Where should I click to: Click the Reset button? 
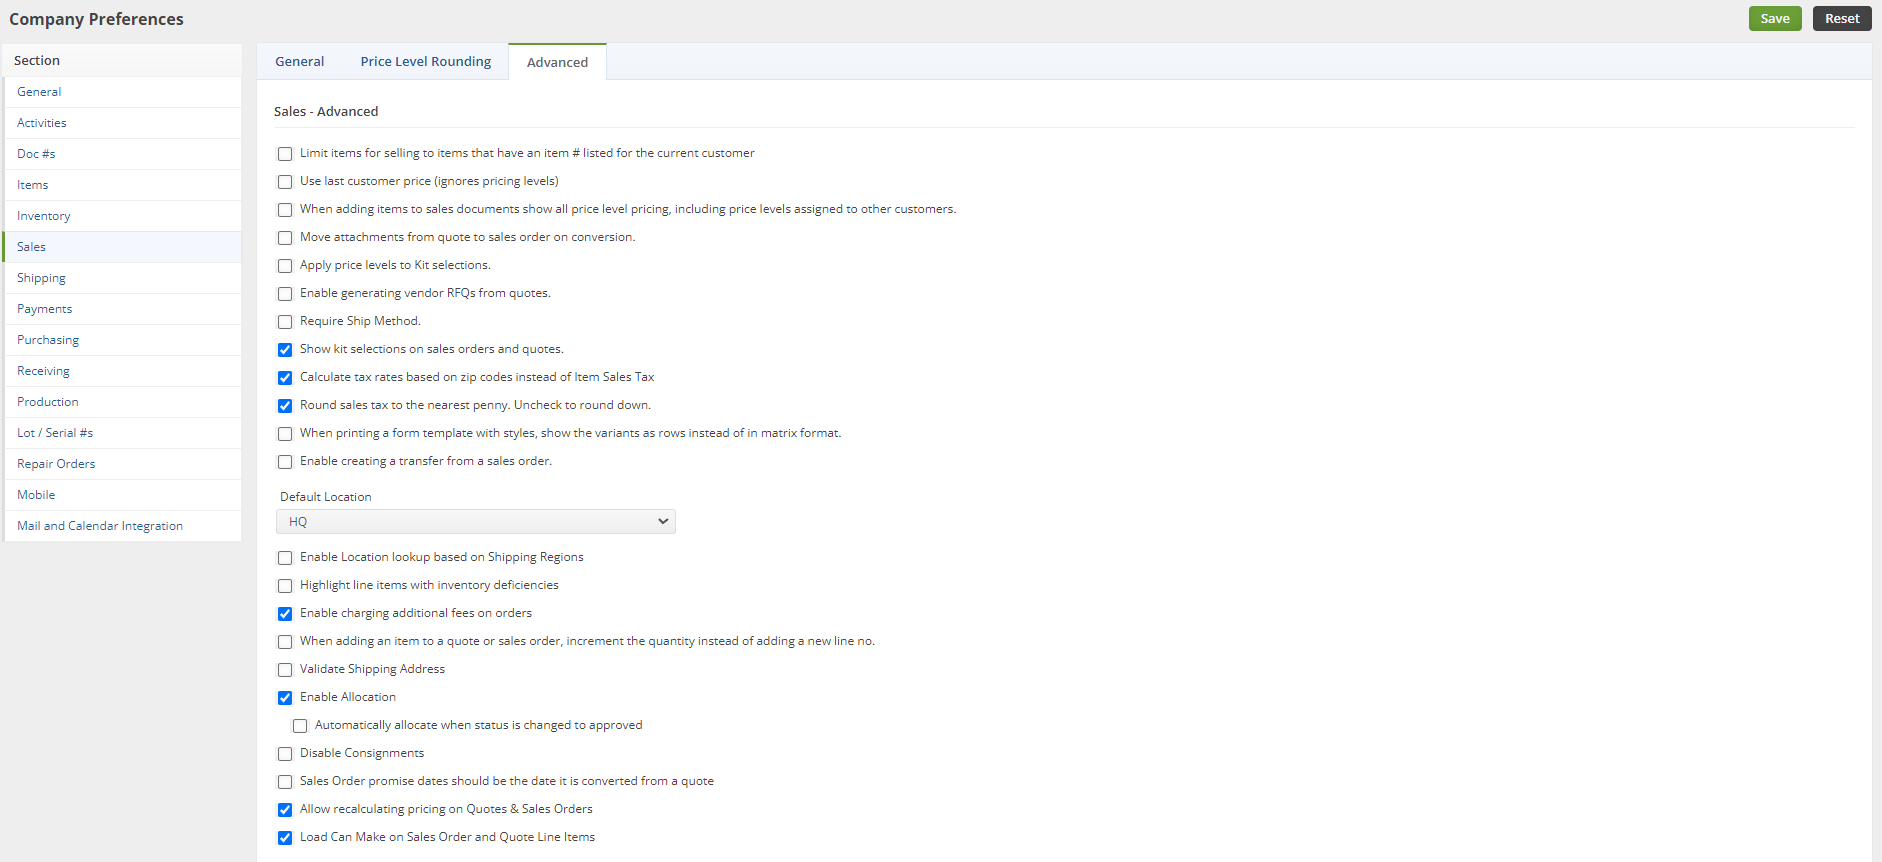pyautogui.click(x=1841, y=18)
